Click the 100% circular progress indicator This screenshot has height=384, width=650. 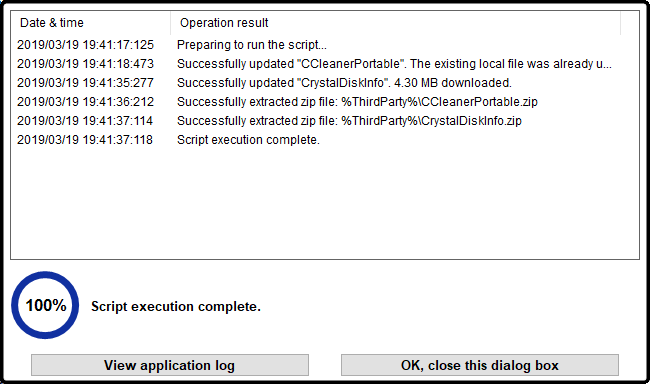45,305
